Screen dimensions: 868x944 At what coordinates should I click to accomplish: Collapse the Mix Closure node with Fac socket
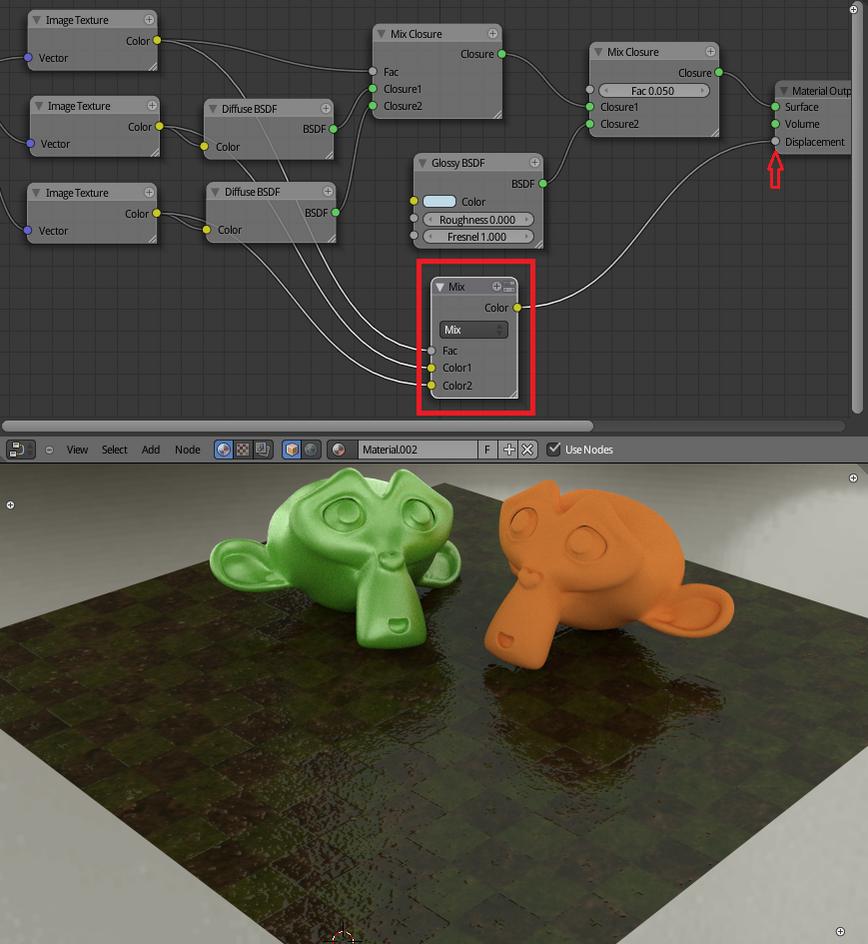[381, 34]
